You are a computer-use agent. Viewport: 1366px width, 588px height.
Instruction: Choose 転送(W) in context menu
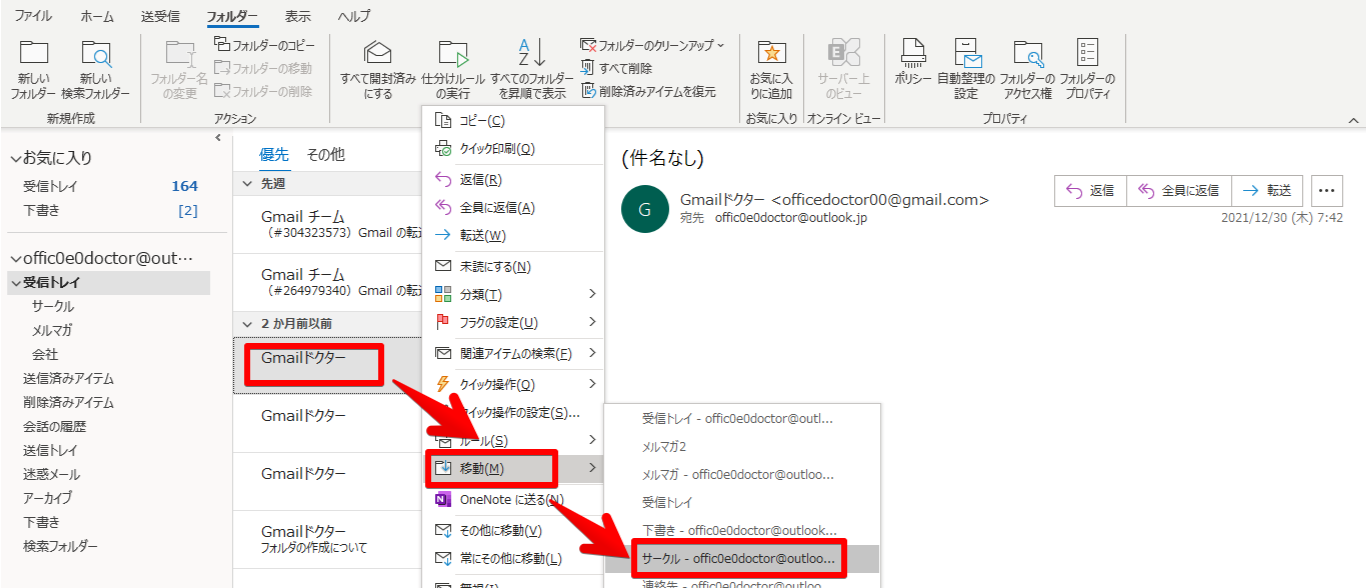click(x=514, y=235)
